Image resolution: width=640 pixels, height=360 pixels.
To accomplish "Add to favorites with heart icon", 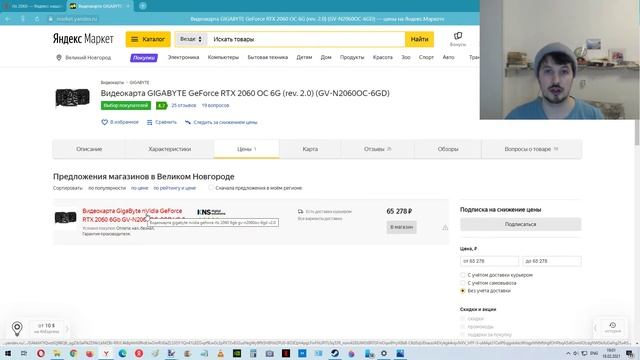I will 104,122.
